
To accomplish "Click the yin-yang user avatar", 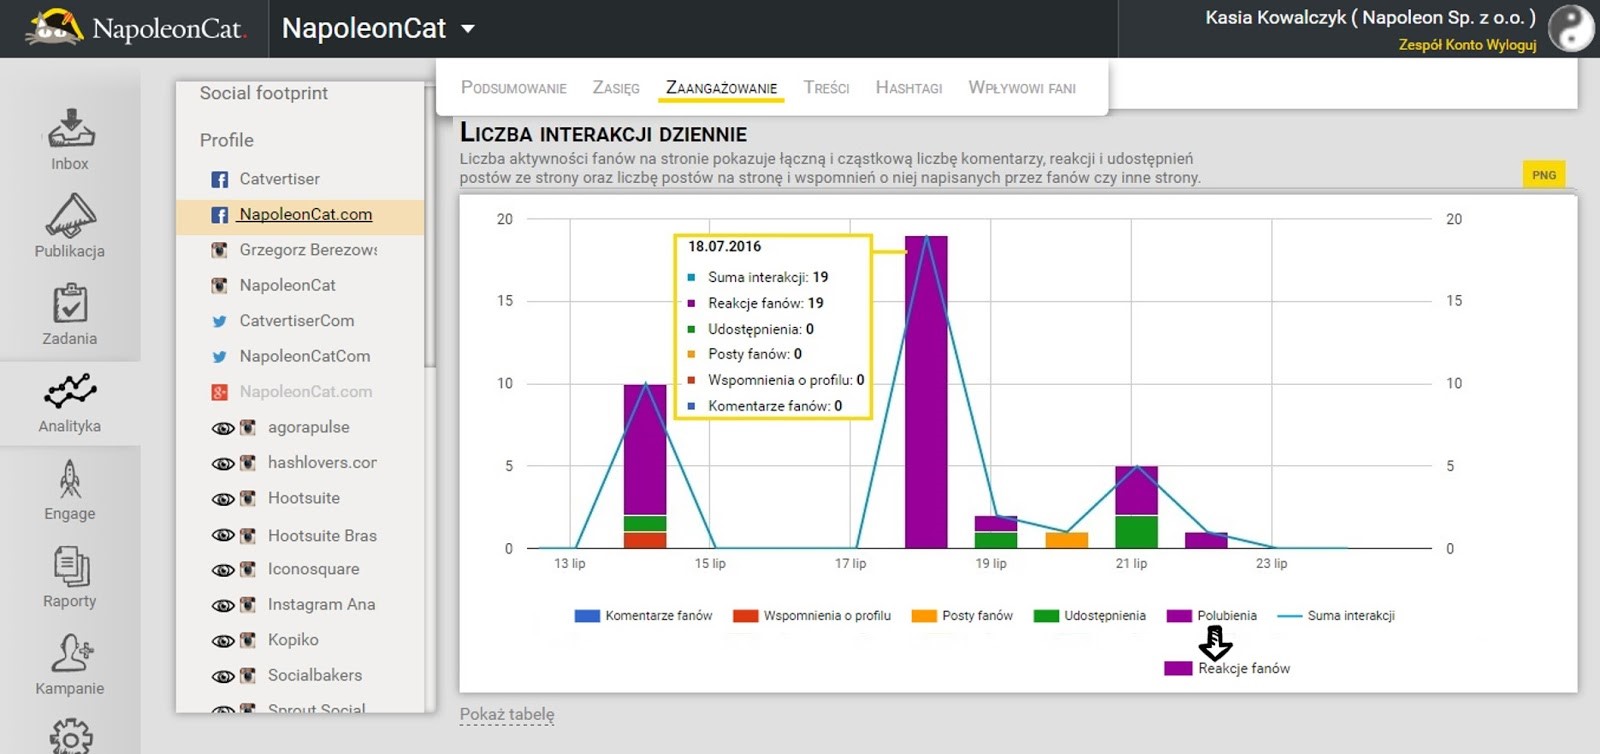I will (1570, 28).
